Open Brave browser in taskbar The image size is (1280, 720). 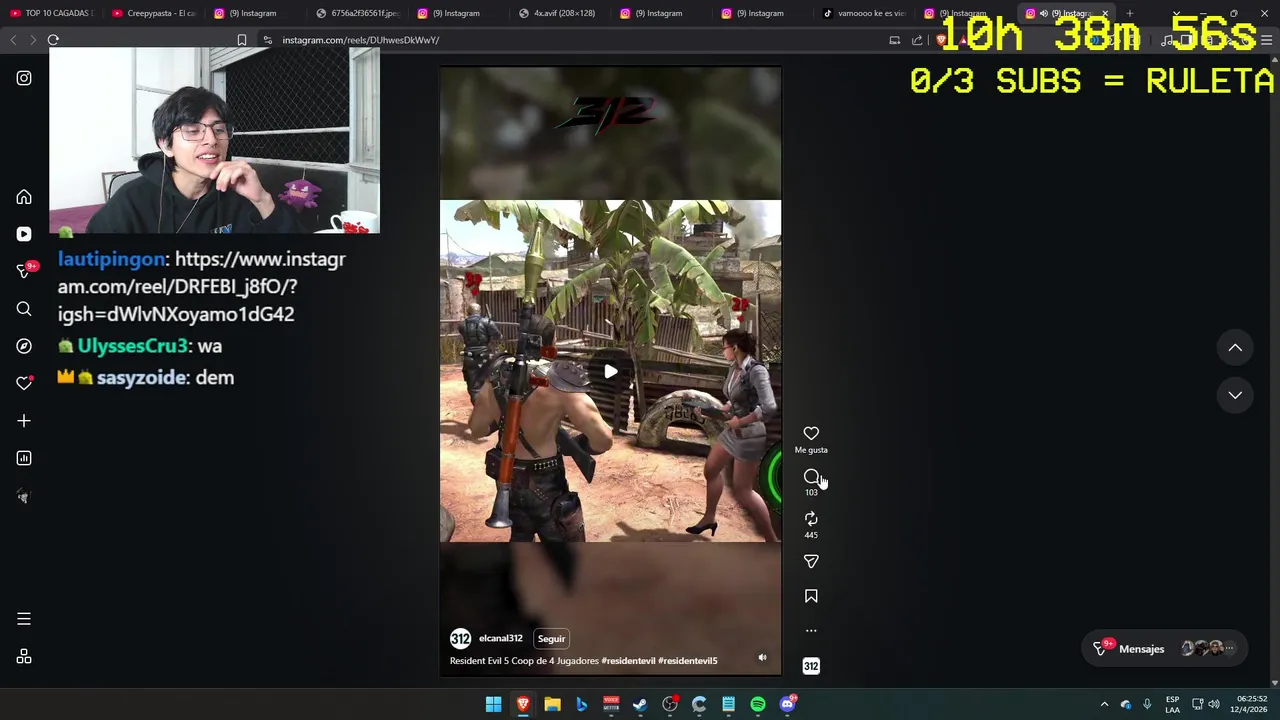tap(523, 705)
